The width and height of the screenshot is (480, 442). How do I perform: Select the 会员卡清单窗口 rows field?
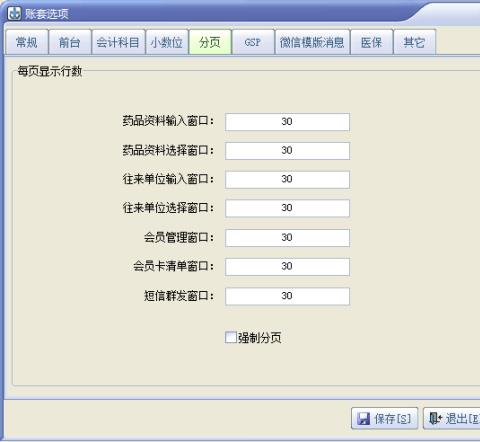tap(287, 266)
